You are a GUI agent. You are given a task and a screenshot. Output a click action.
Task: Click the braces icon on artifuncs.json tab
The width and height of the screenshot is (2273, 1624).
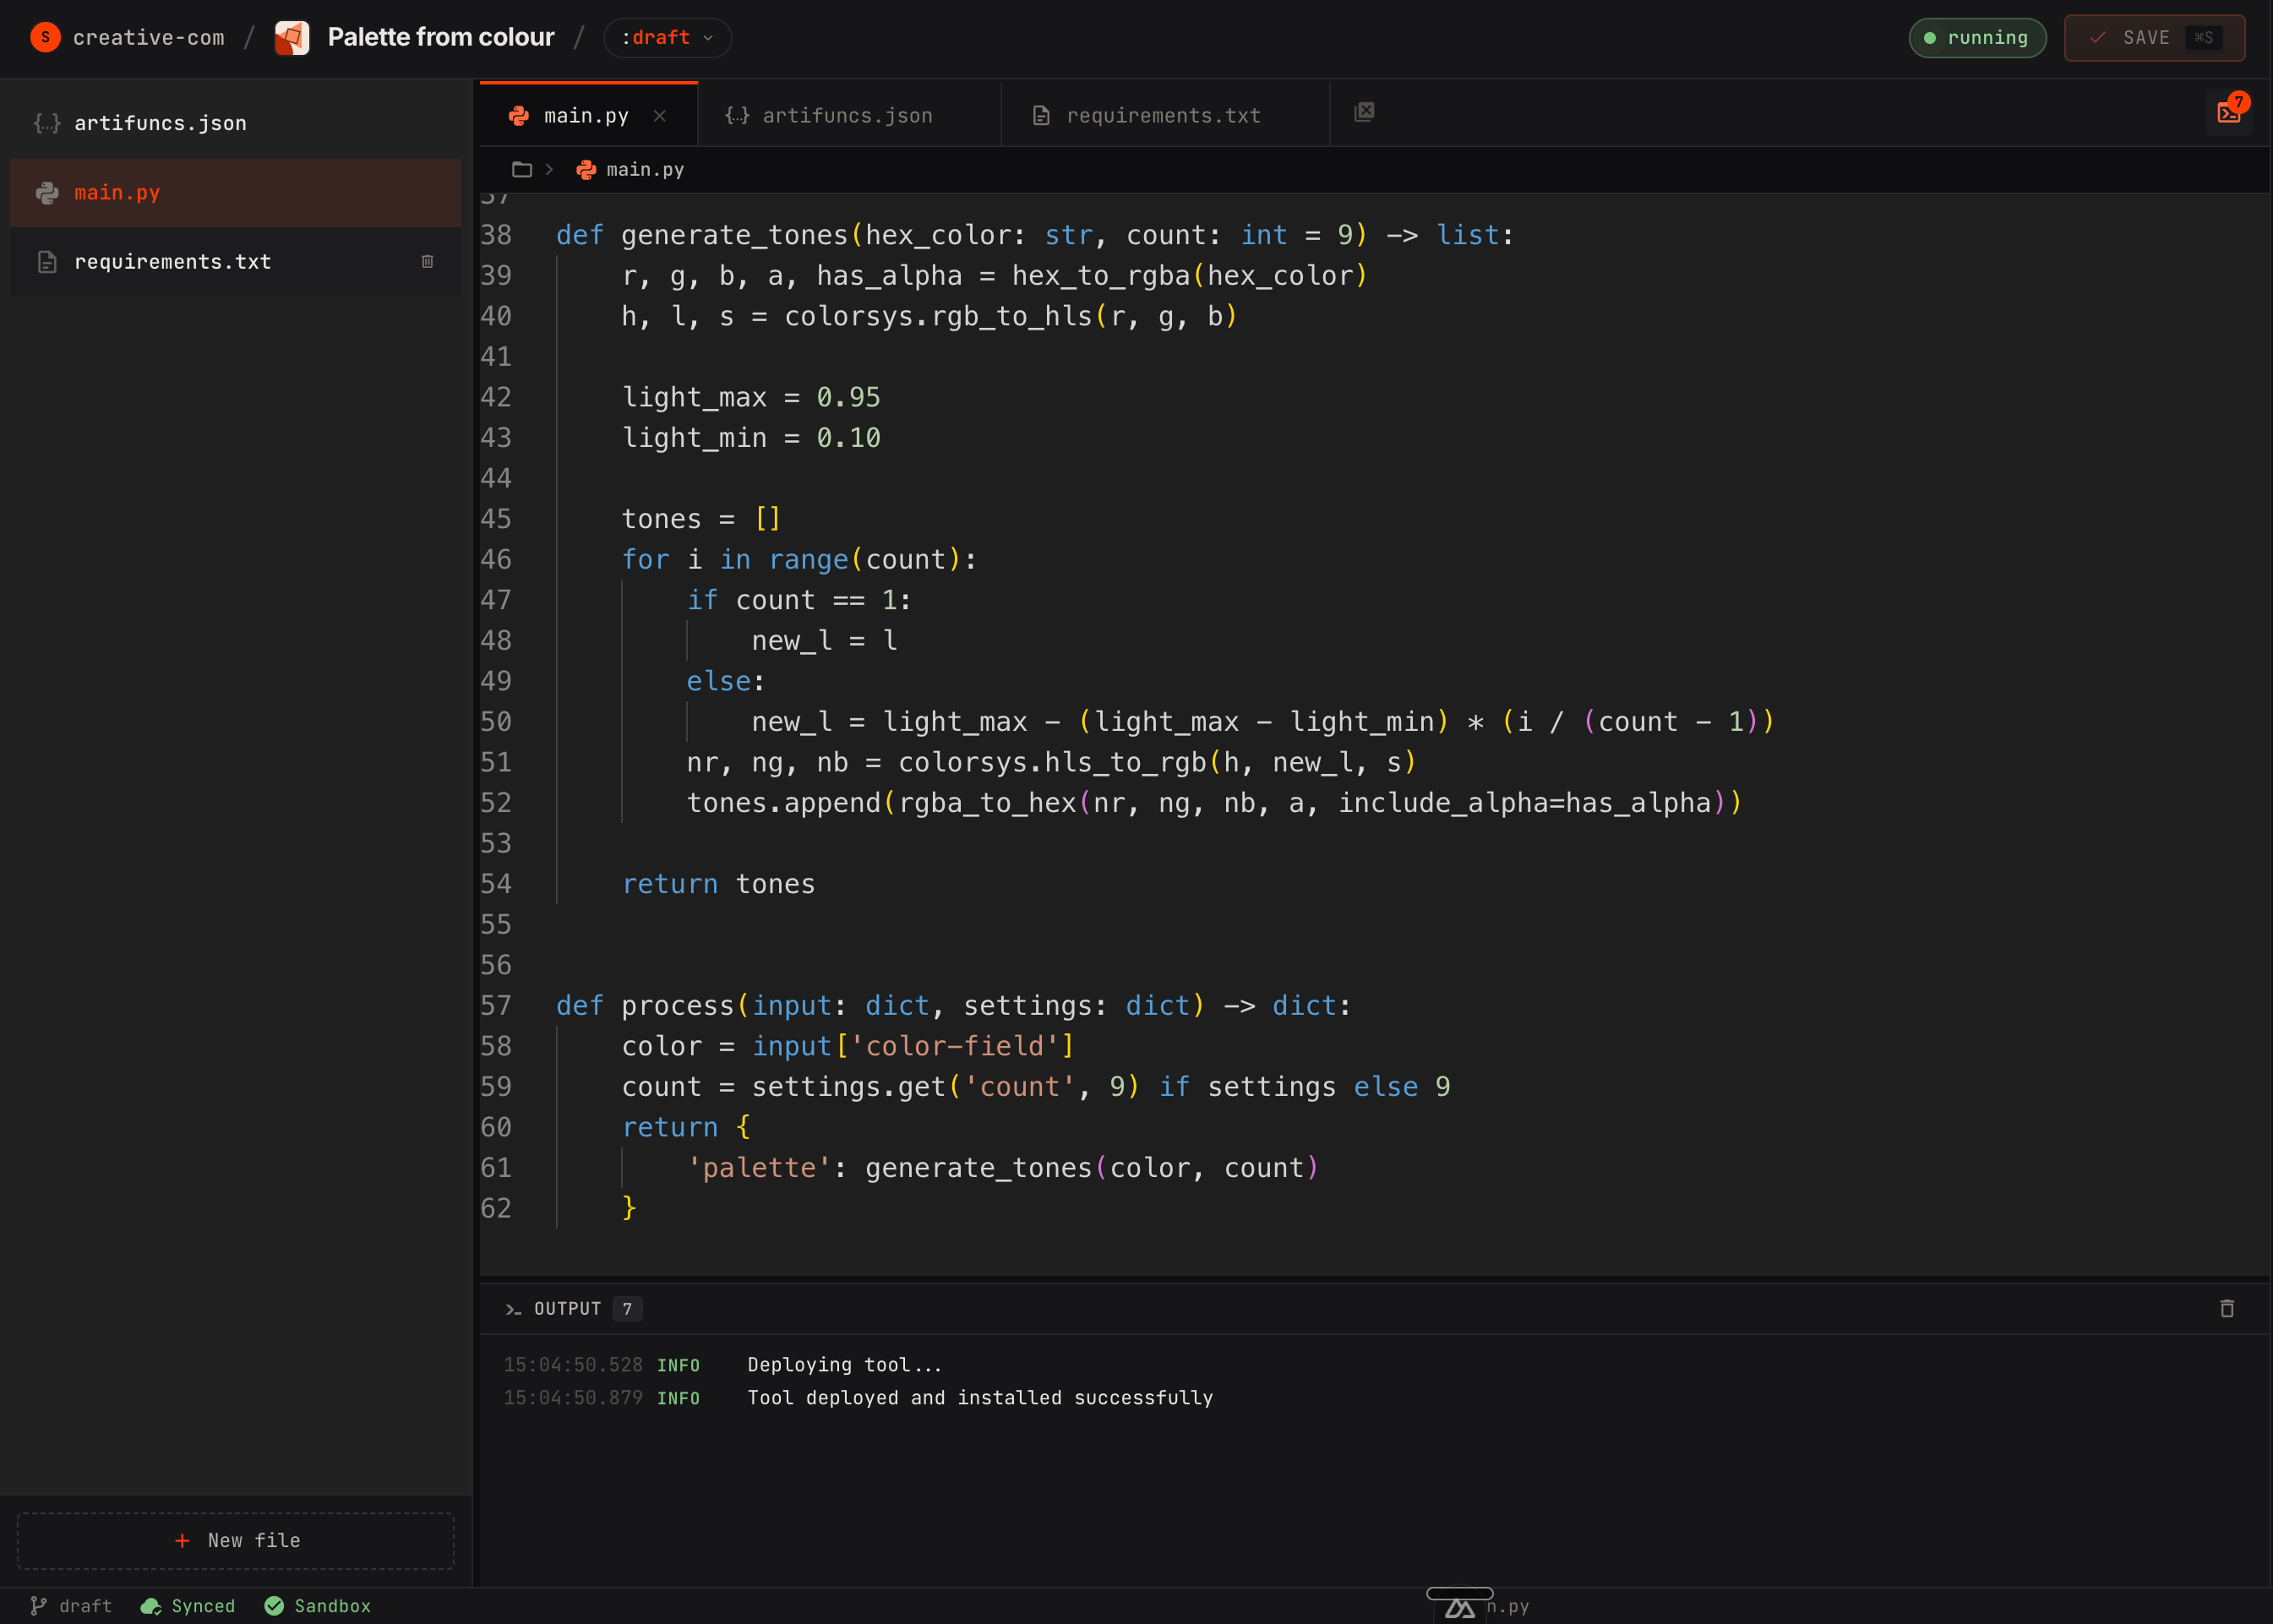737,116
